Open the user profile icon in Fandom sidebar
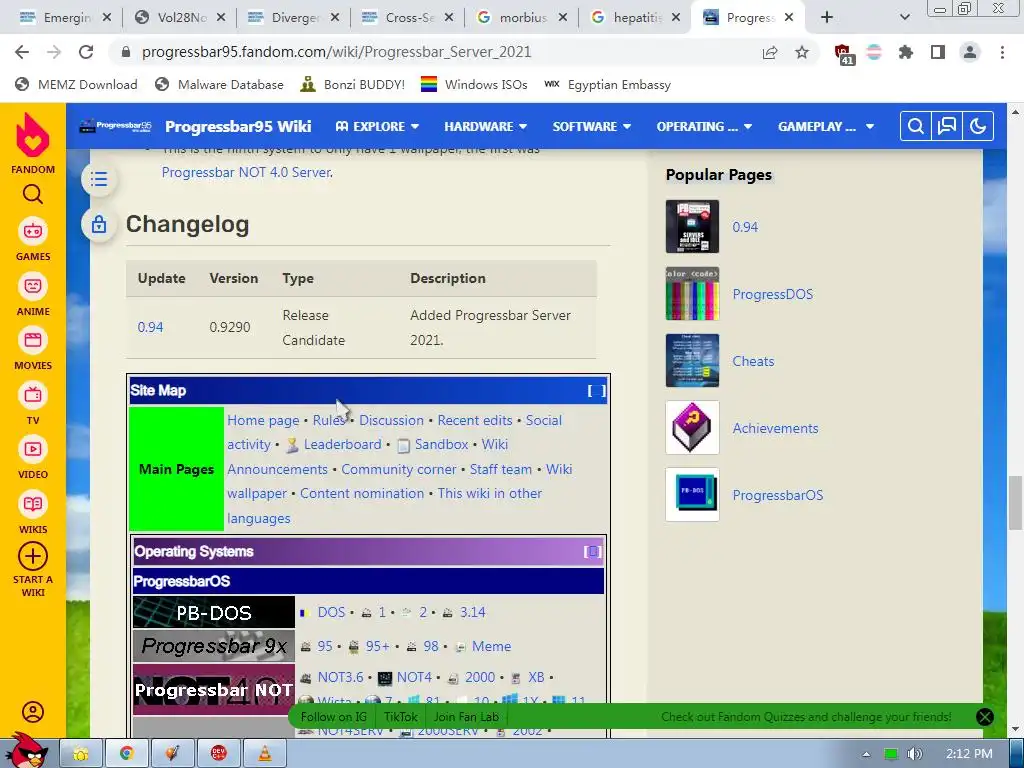This screenshot has width=1024, height=768. 33,712
